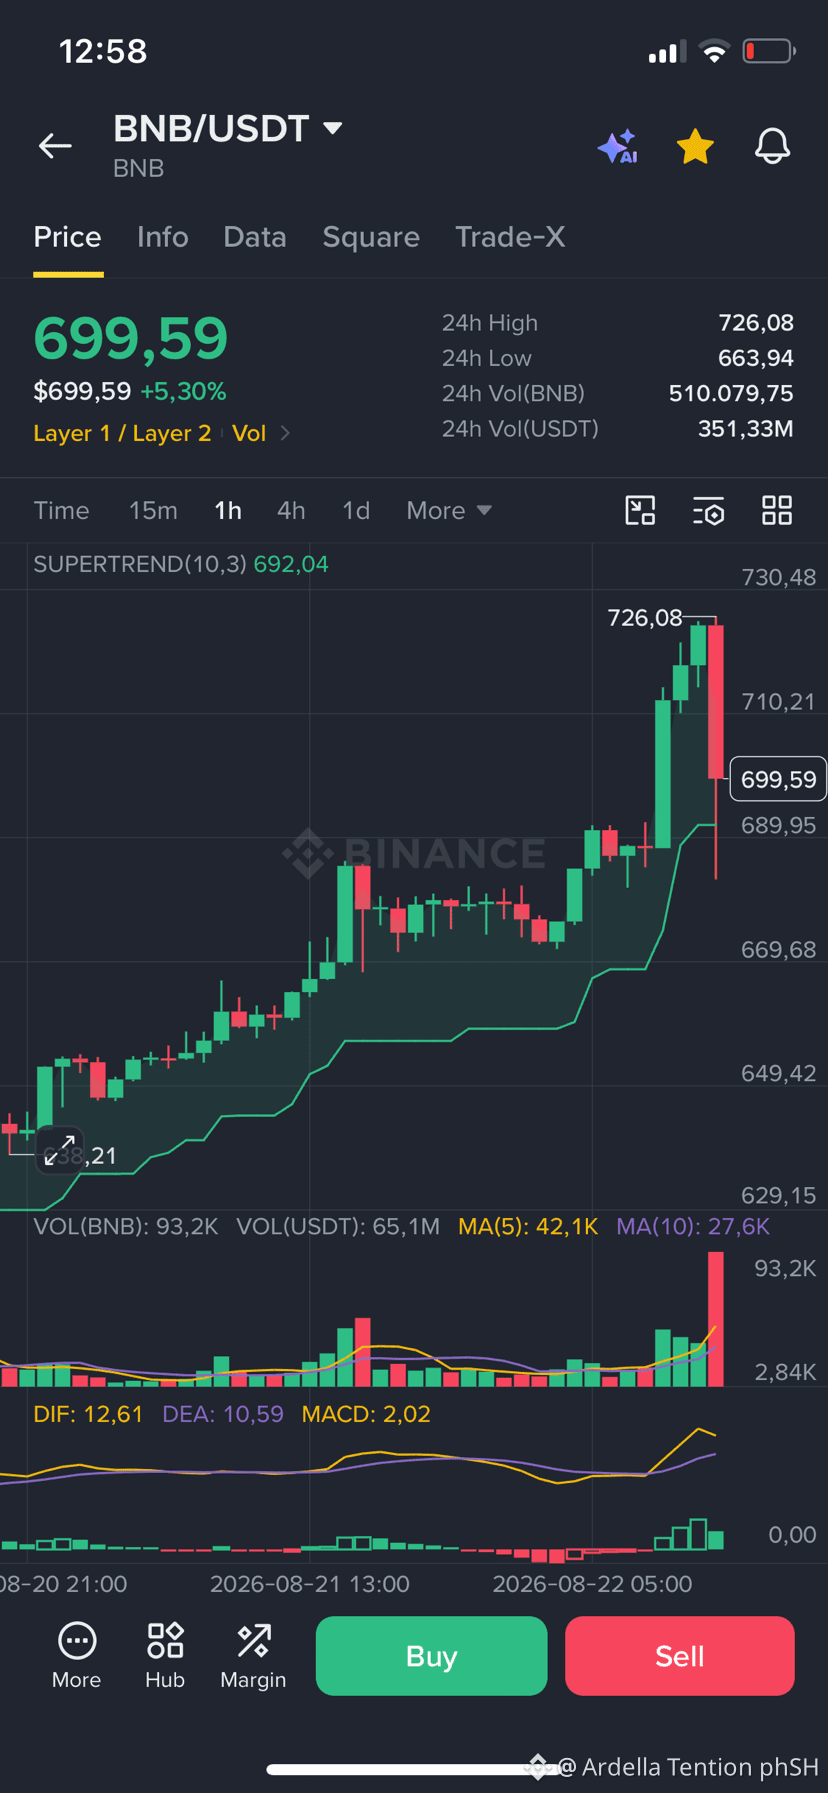
Task: Tap the 699,59 current price tag on axis
Action: 778,779
